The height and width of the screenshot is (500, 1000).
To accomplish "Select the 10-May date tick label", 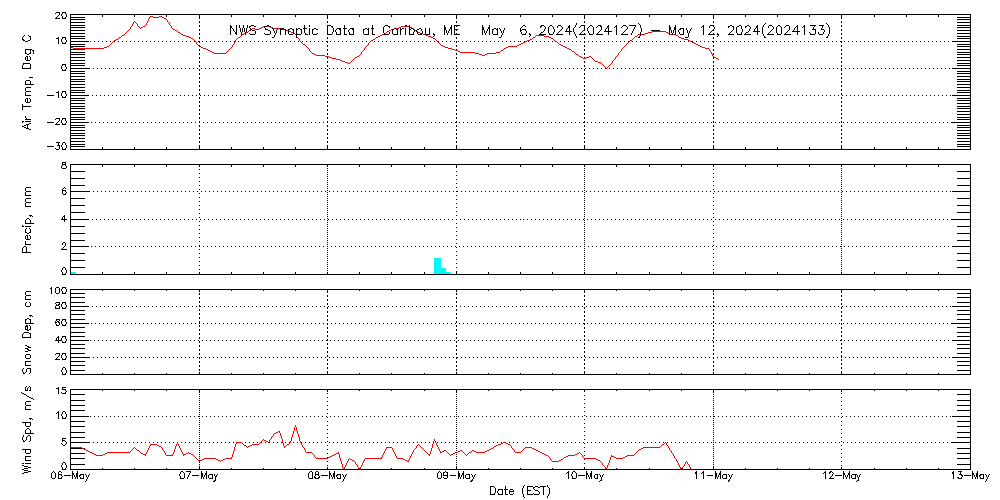I will coord(585,477).
